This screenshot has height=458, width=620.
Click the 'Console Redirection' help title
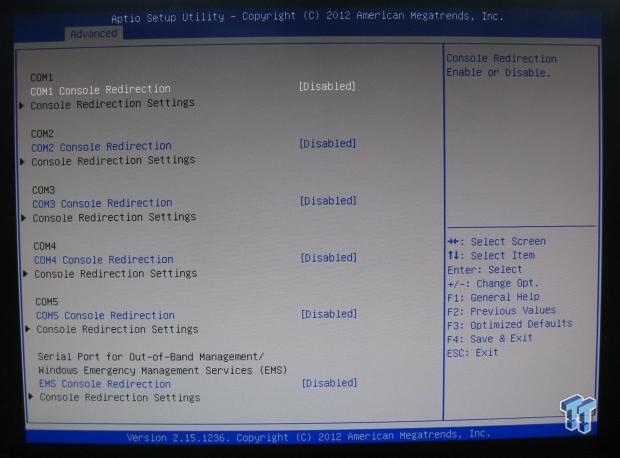tap(501, 59)
